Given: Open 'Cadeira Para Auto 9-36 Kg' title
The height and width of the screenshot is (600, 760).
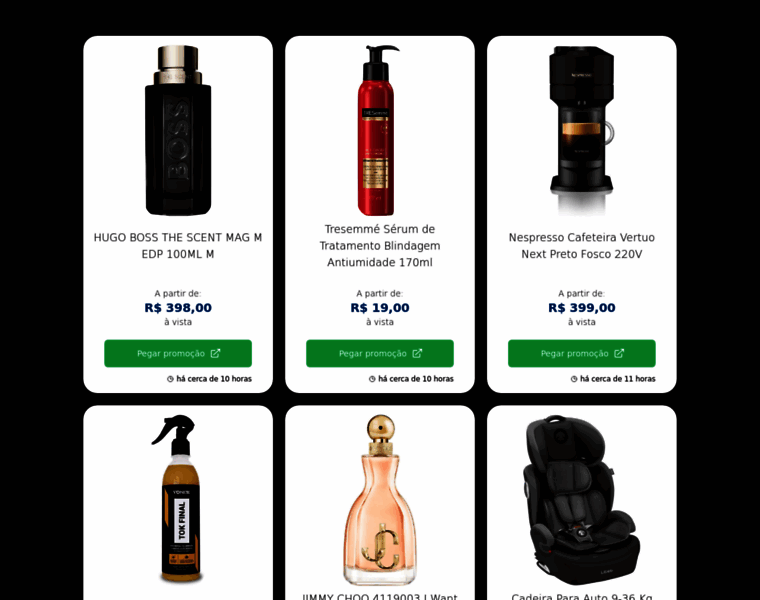Looking at the screenshot, I should pos(582,597).
